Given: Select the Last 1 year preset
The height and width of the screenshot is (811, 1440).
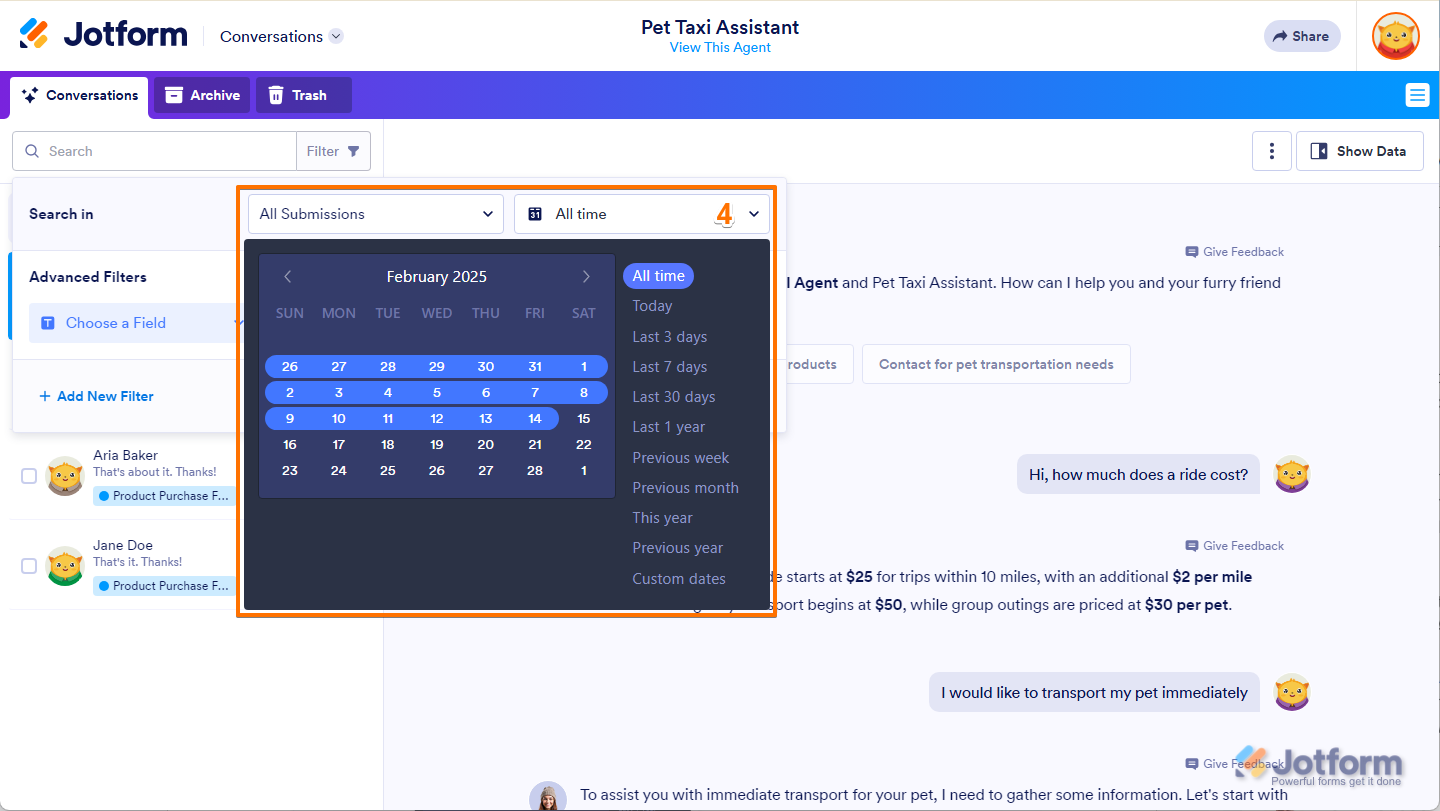Looking at the screenshot, I should tap(669, 427).
